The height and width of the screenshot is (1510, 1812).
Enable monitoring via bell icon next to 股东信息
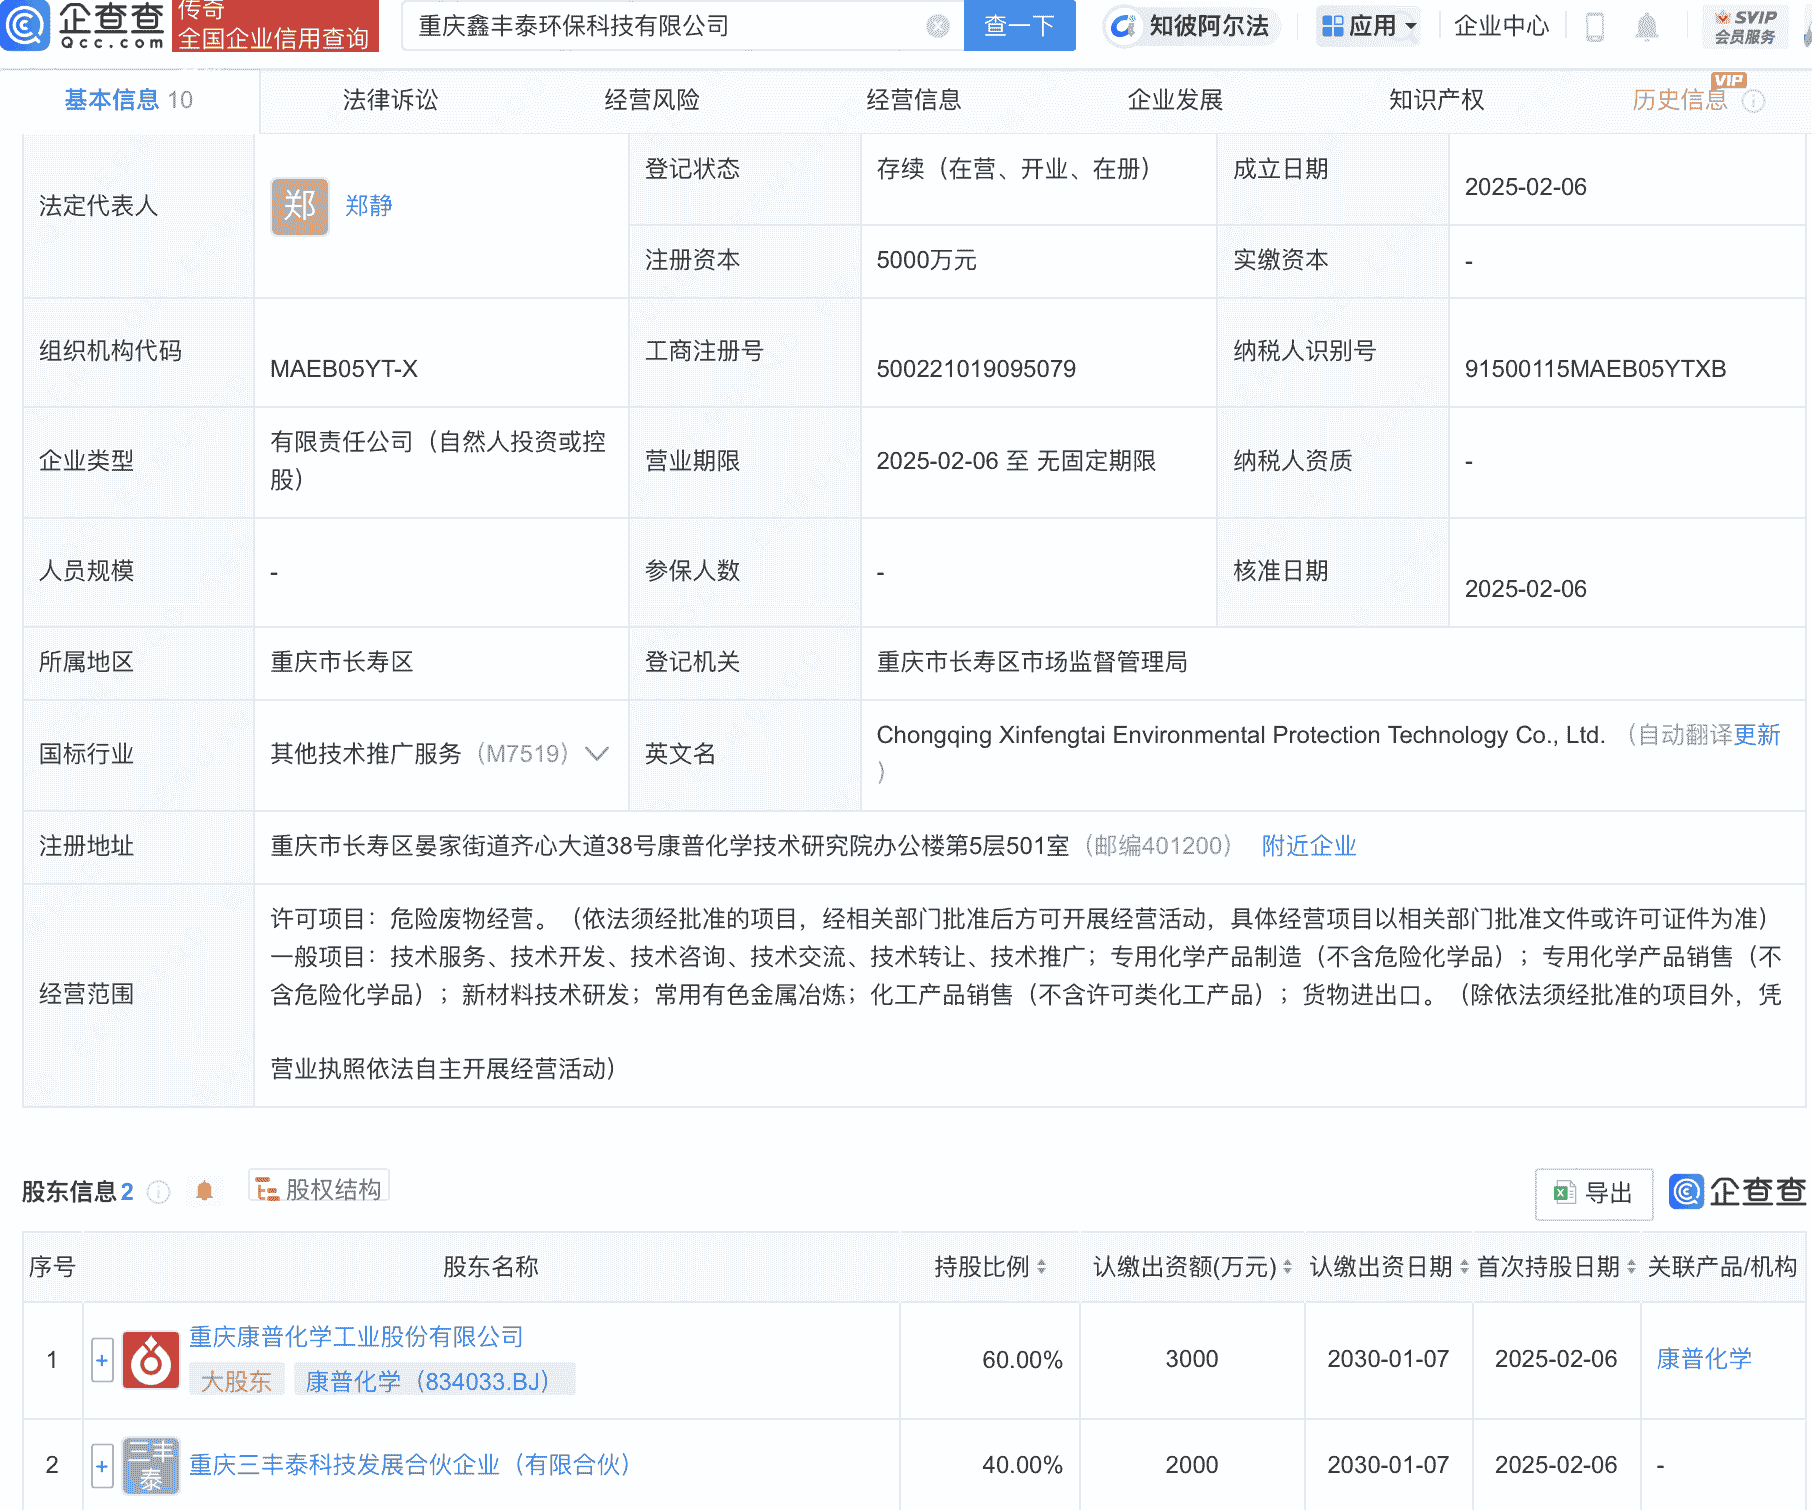point(206,1191)
